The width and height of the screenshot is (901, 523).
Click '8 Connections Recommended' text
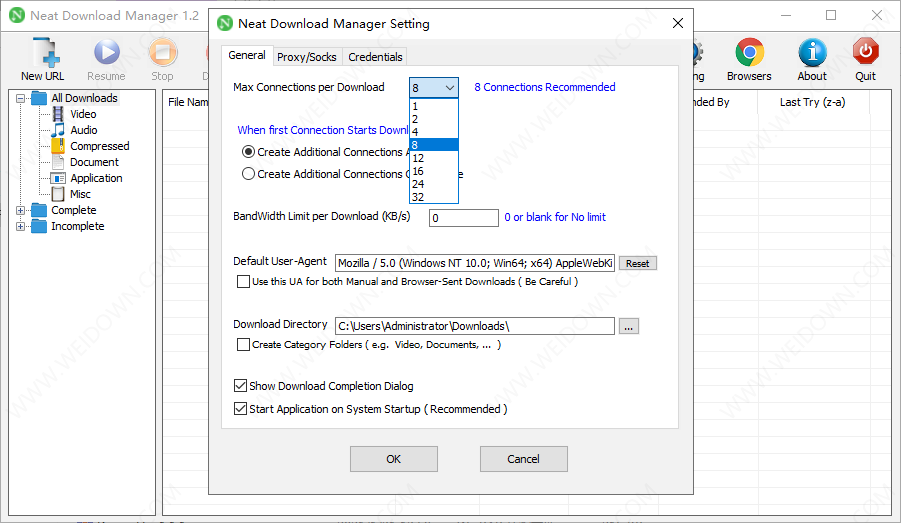(x=545, y=87)
